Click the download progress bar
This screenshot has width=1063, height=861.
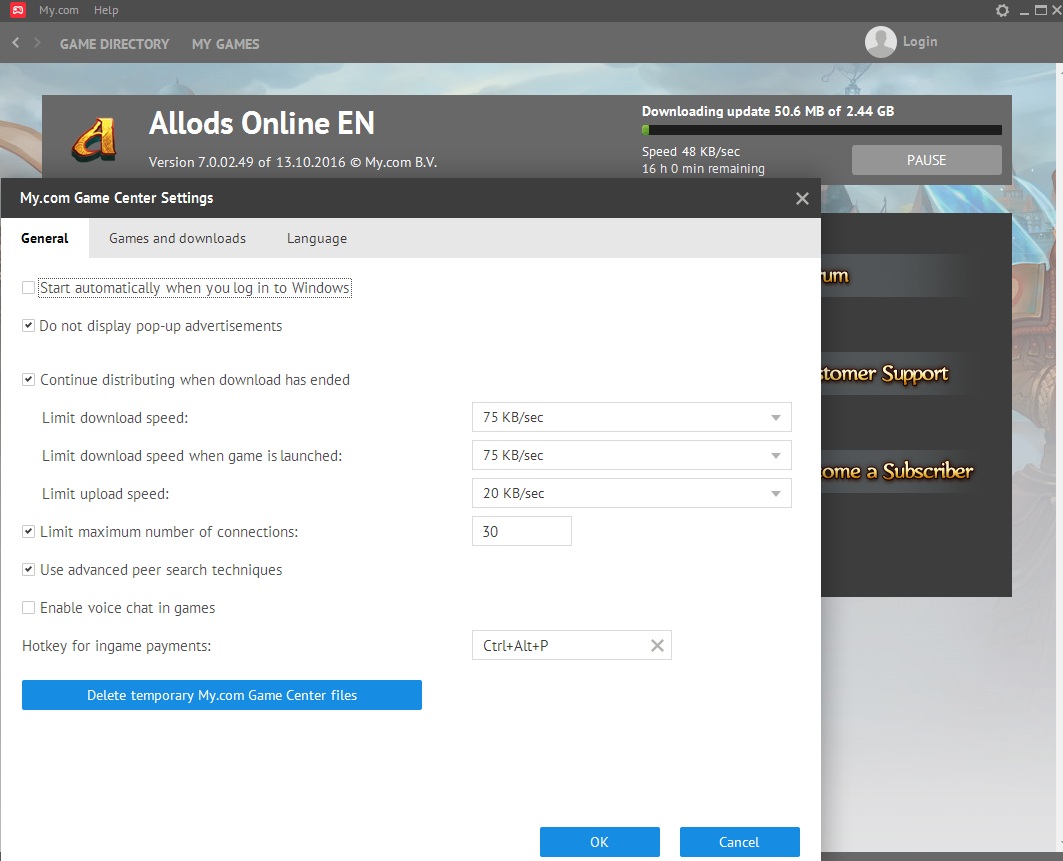[x=822, y=130]
